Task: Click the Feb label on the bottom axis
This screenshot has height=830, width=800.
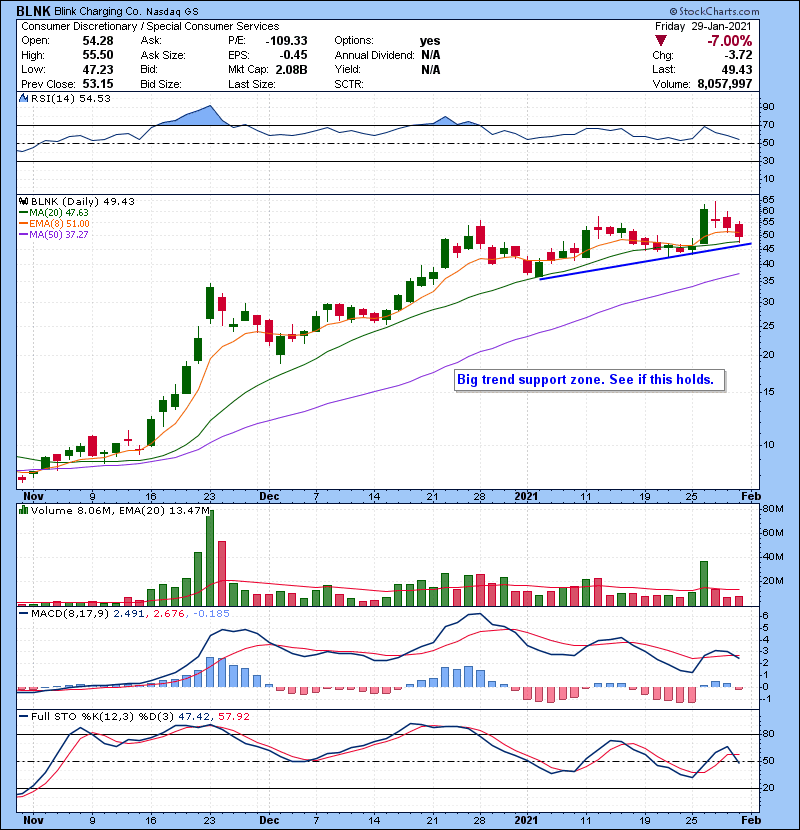Action: 751,820
